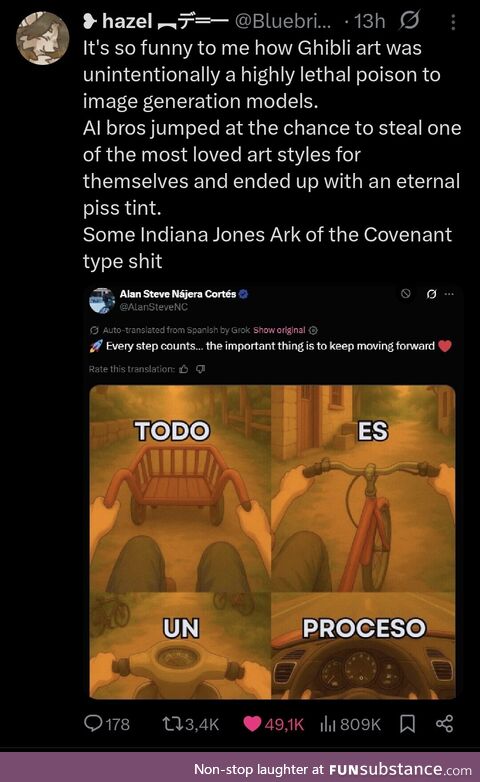Open the TODO cart image panel
This screenshot has width=480, height=782.
click(180, 489)
